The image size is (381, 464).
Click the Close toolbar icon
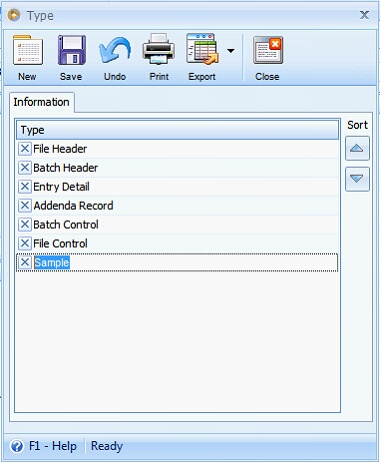(268, 50)
